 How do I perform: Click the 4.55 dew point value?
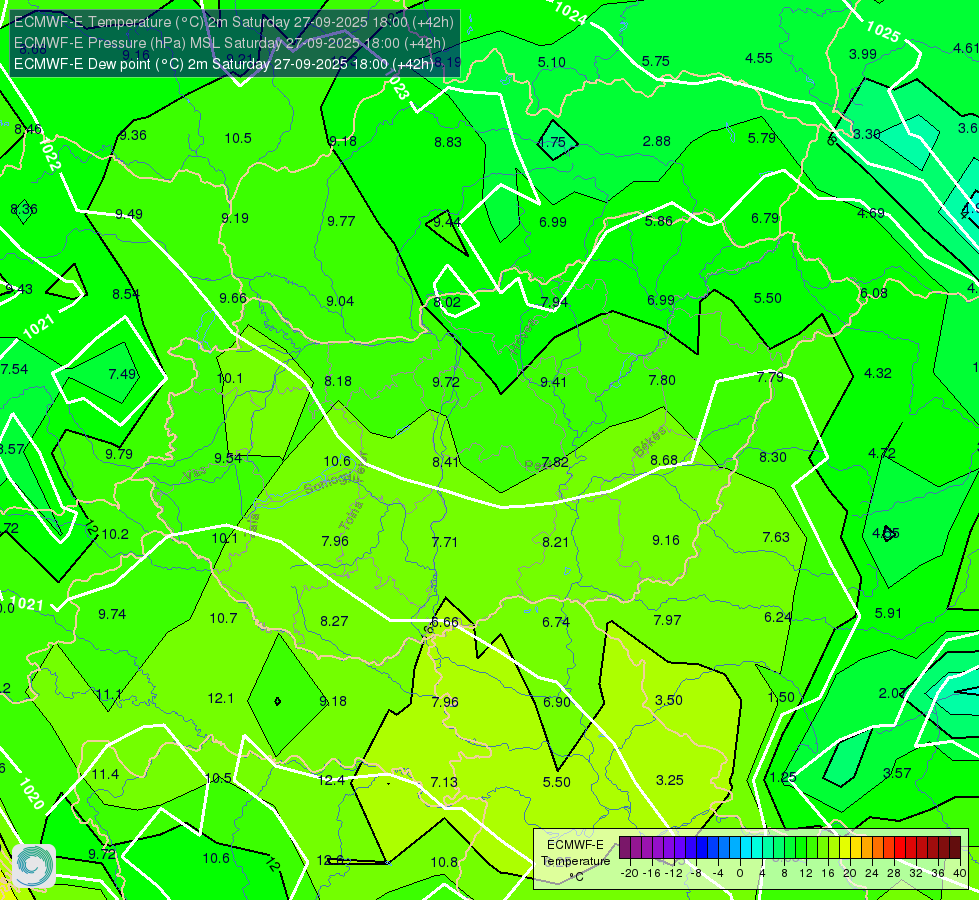coord(759,58)
